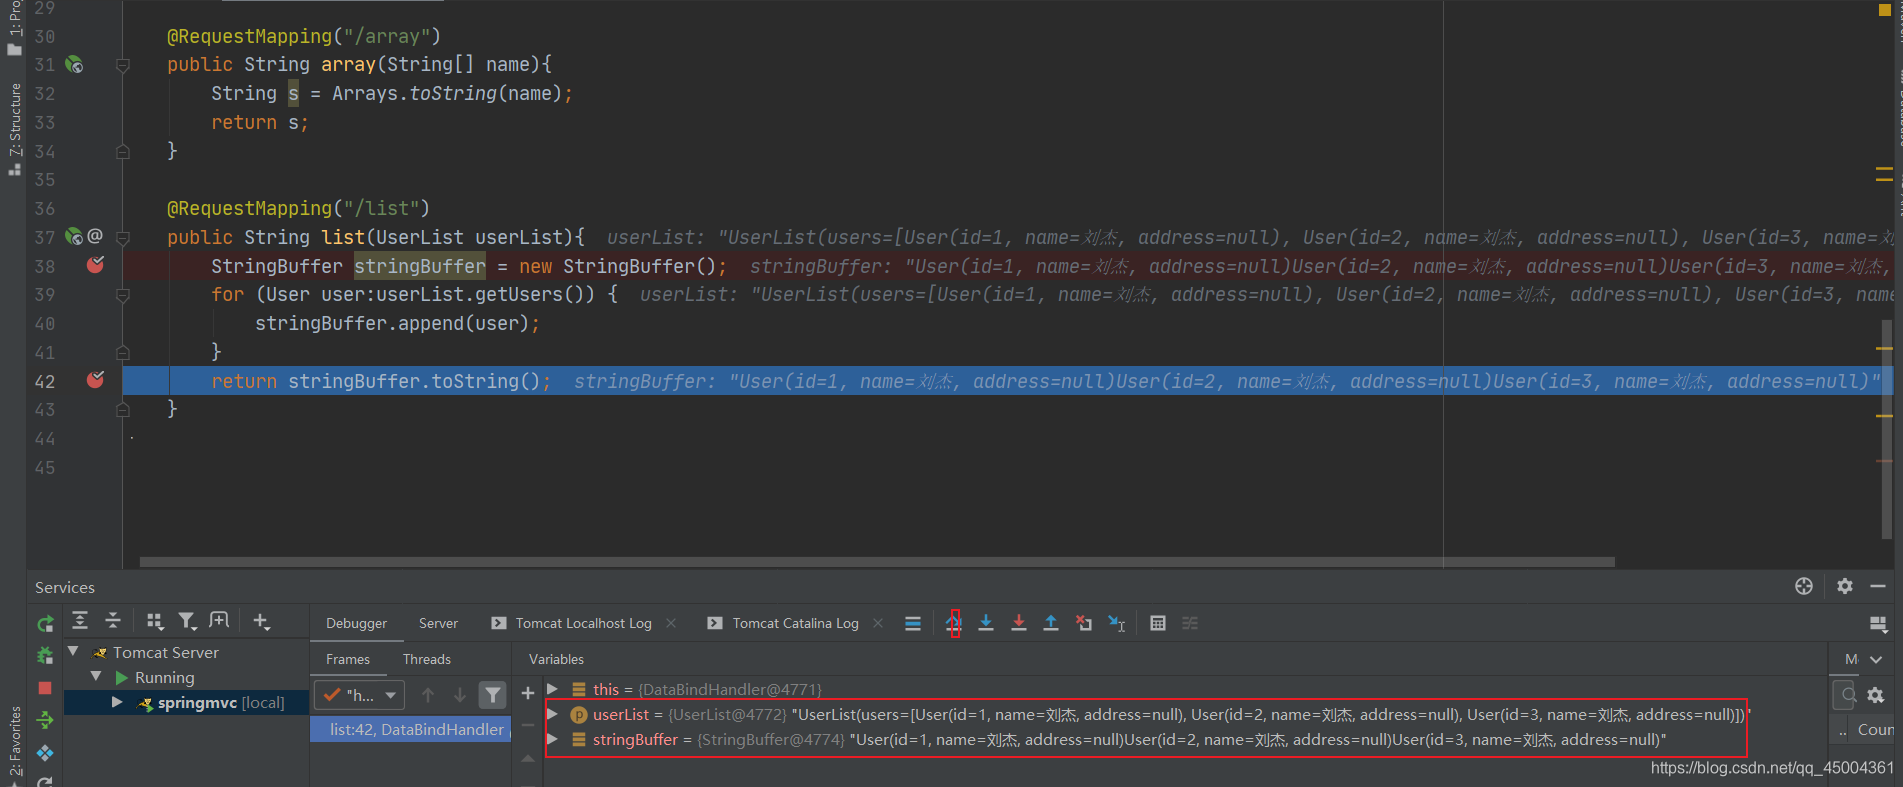Click the blue Step Into arrow

pos(986,623)
